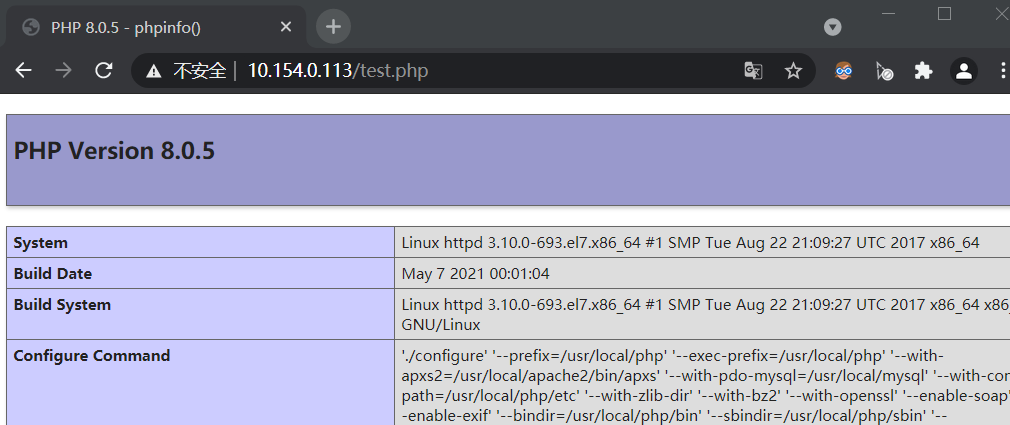This screenshot has width=1010, height=425.
Task: Click the cursor-block extension icon
Action: click(884, 71)
